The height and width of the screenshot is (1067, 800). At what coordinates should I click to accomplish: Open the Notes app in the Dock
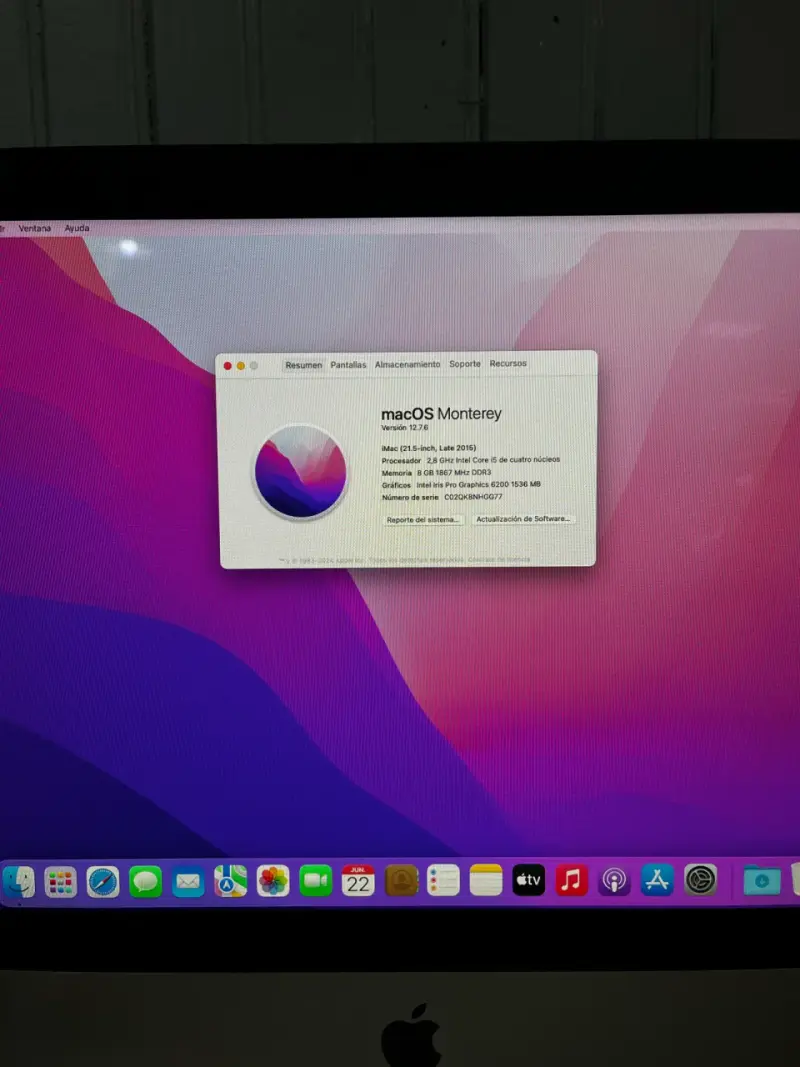[x=486, y=880]
